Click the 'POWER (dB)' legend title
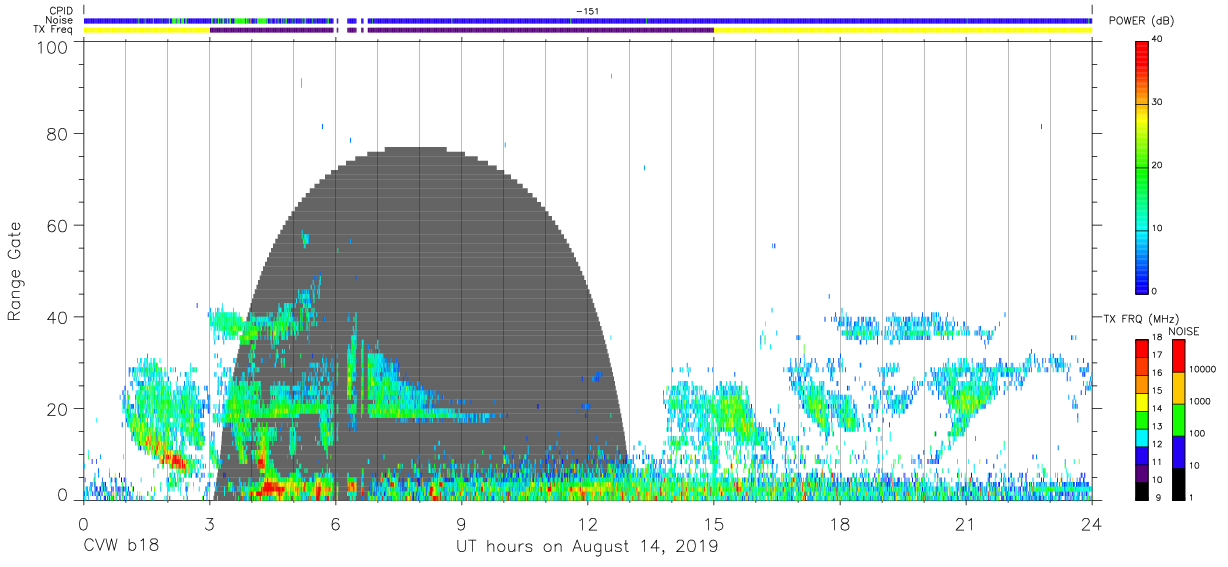 1141,21
